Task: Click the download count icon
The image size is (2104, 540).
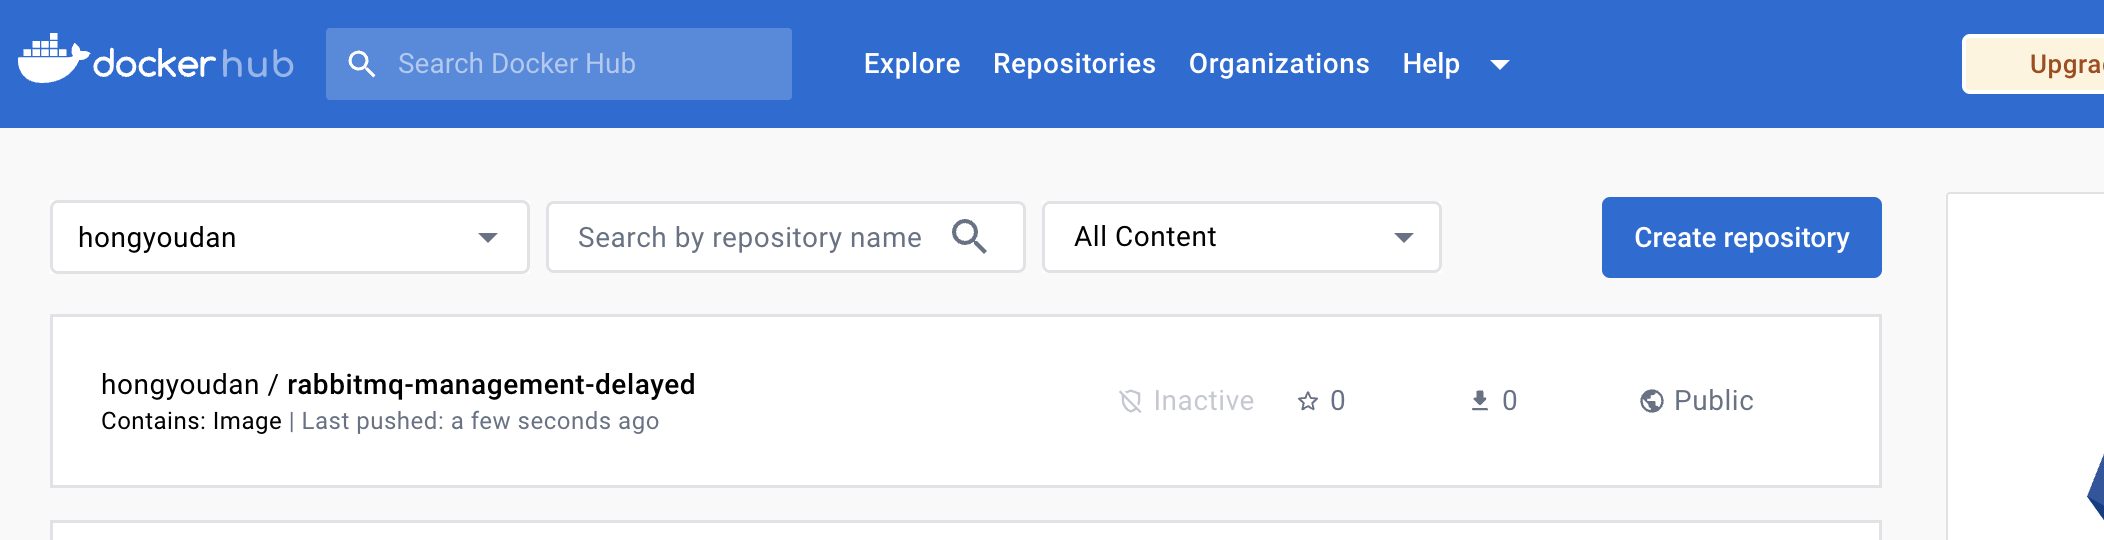Action: (x=1480, y=401)
